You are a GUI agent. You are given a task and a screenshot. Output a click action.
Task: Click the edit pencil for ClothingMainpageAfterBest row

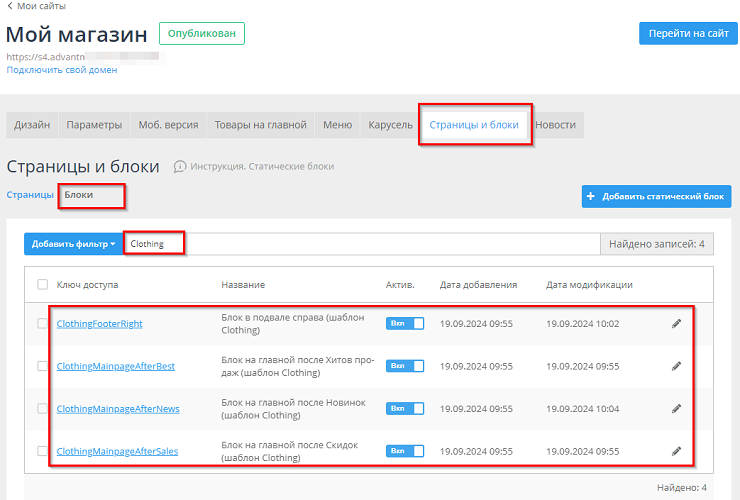(x=676, y=366)
